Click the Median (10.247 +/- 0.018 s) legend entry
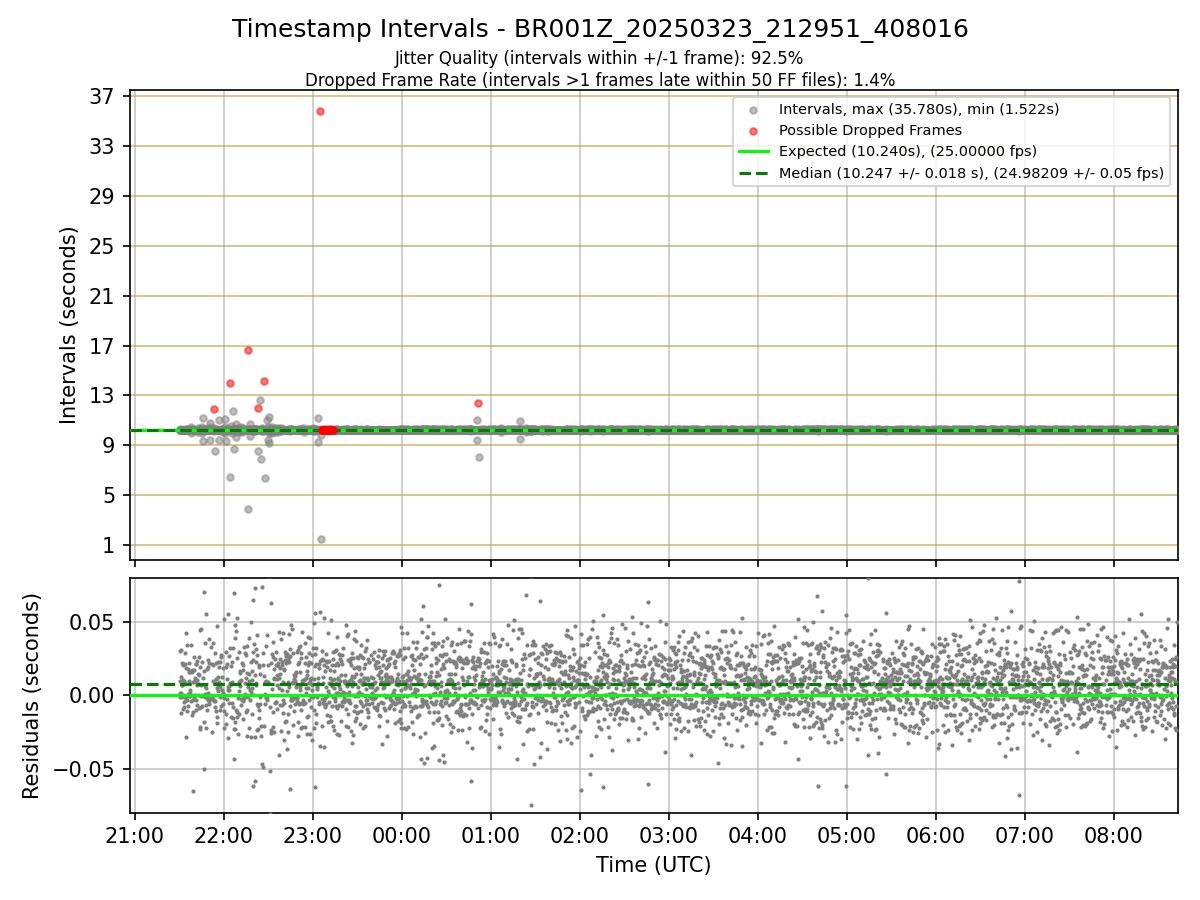1200x900 pixels. 951,173
